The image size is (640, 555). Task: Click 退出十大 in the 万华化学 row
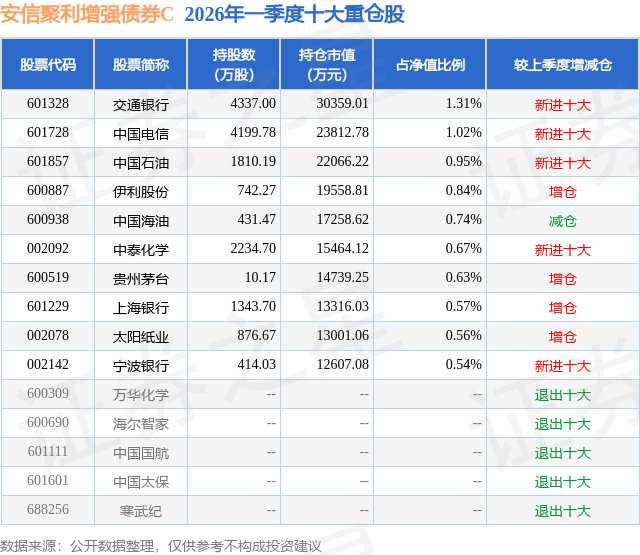tap(563, 395)
